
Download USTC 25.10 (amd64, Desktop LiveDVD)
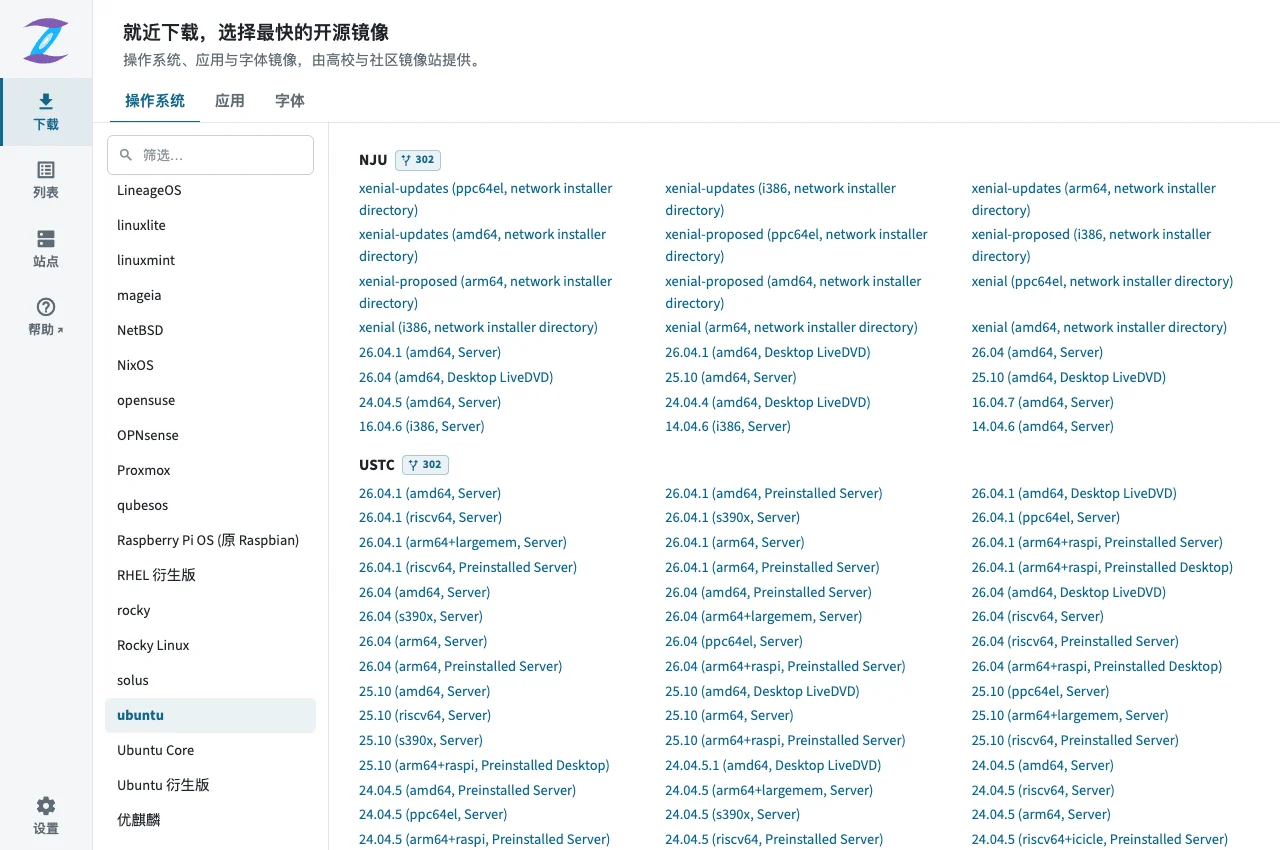762,692
